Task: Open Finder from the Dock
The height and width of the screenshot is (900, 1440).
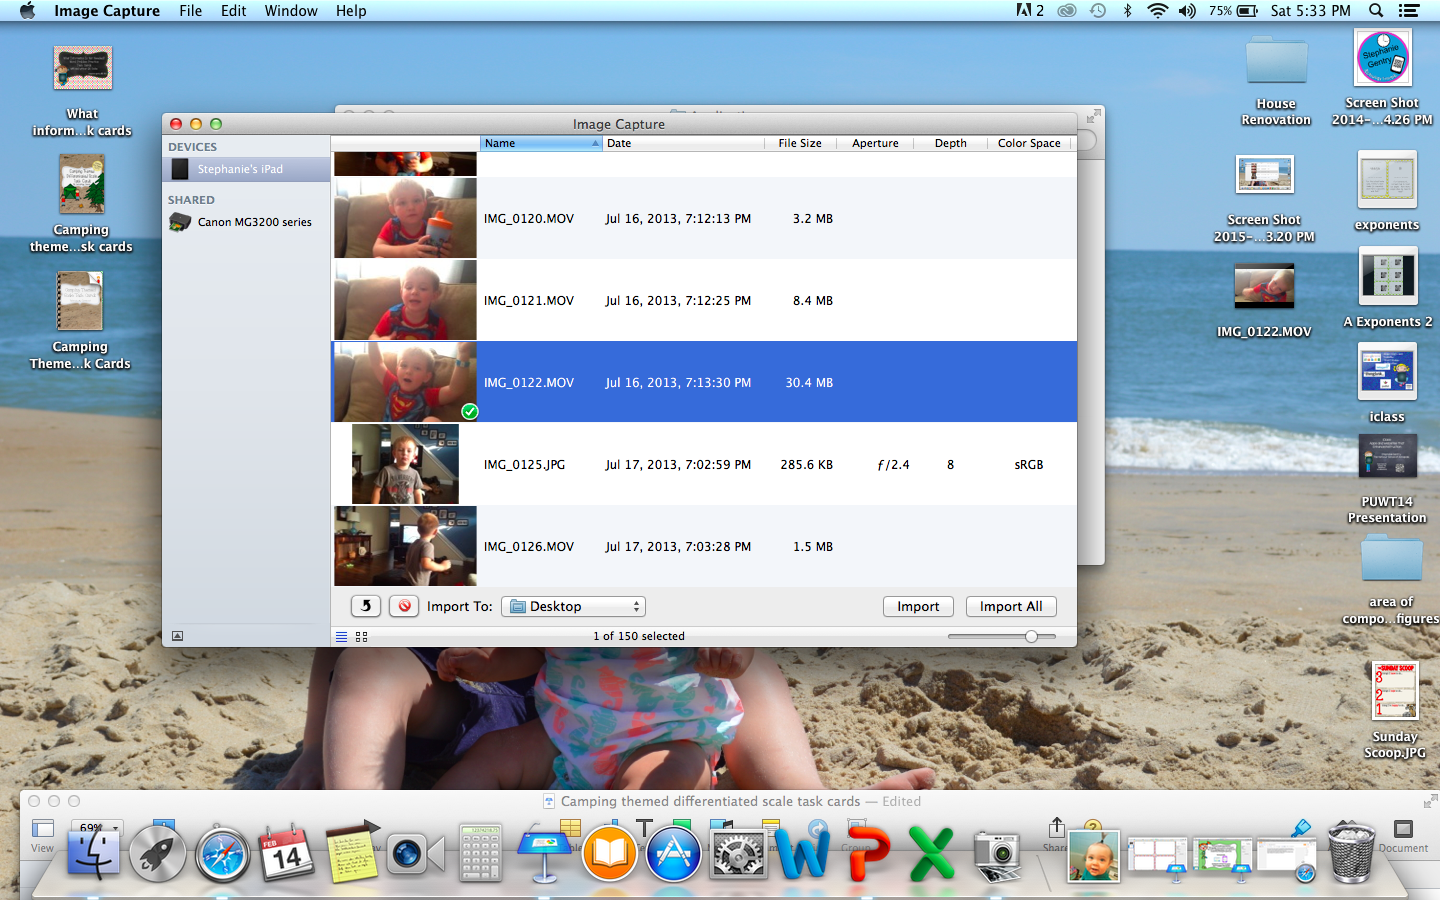Action: tap(93, 852)
